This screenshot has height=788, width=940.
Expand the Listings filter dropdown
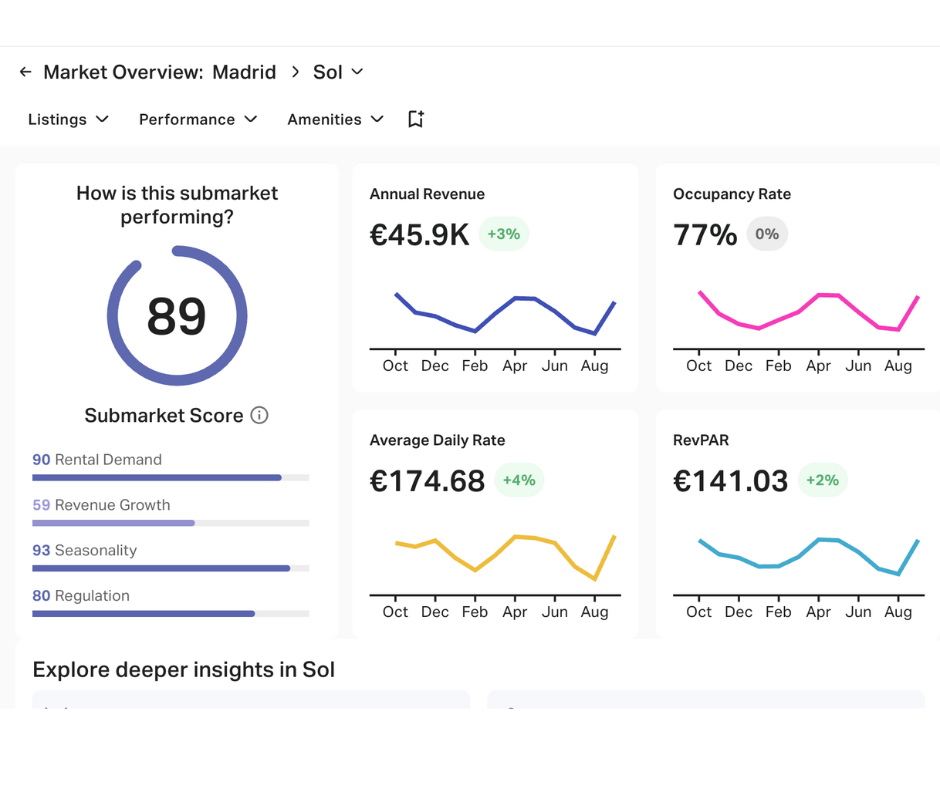[x=68, y=119]
